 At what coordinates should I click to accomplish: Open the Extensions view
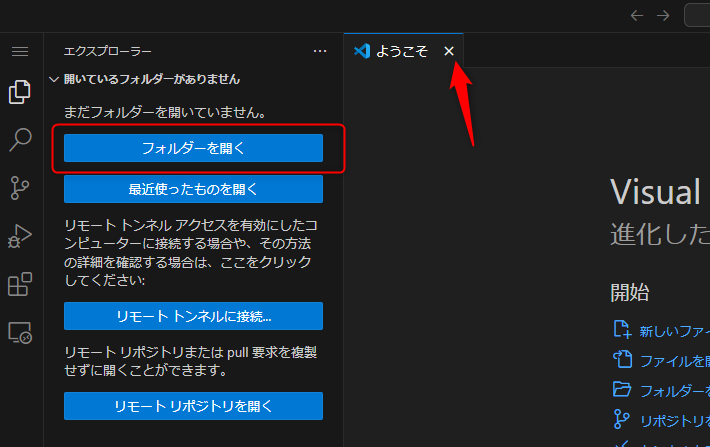(x=20, y=285)
